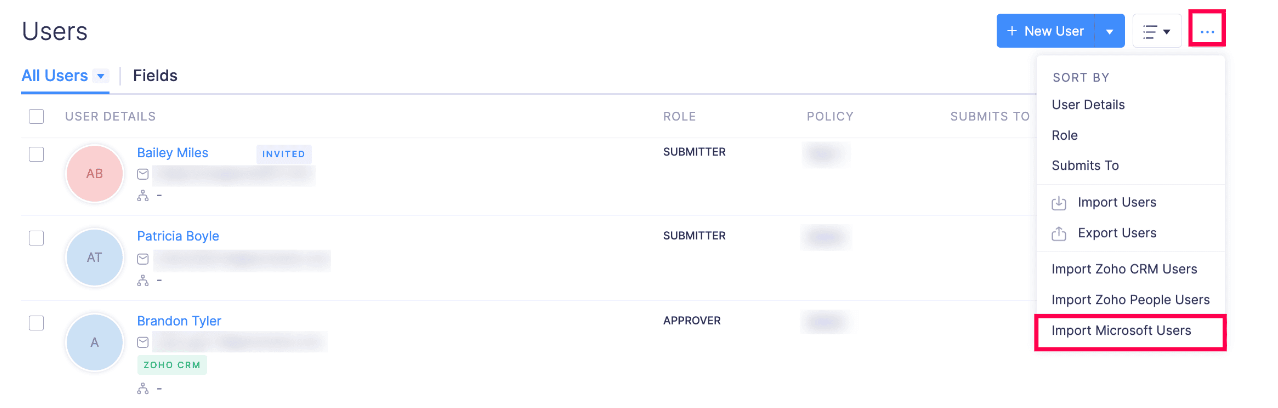
Task: Click Patricia Boyle's AT avatar
Action: [x=94, y=258]
